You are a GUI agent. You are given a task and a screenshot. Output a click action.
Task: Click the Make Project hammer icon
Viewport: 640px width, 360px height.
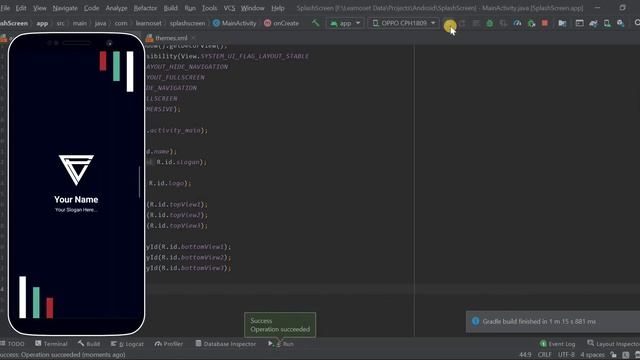tap(315, 23)
